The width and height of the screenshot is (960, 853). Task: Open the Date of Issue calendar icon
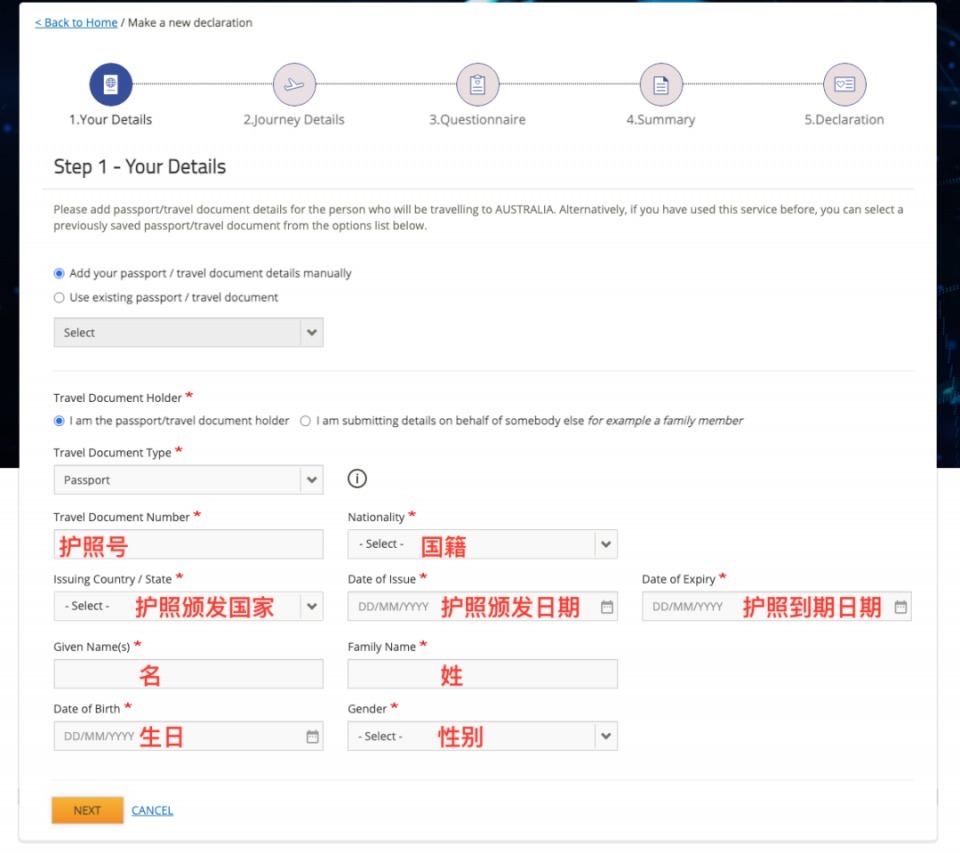(x=607, y=607)
